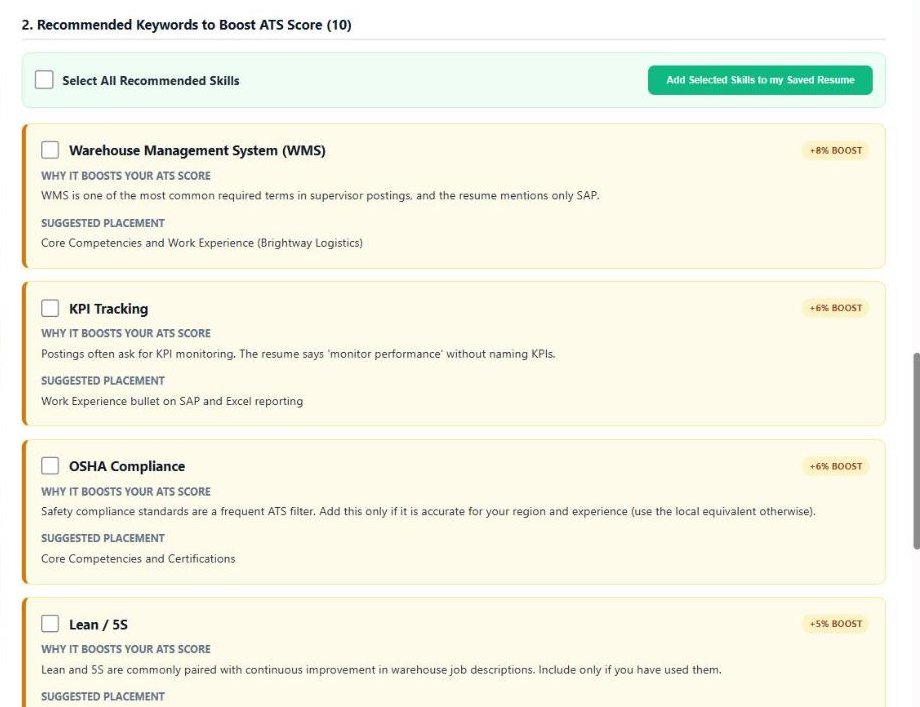The height and width of the screenshot is (707, 920).
Task: Click the sentence about Lean and 5S
Action: click(381, 669)
